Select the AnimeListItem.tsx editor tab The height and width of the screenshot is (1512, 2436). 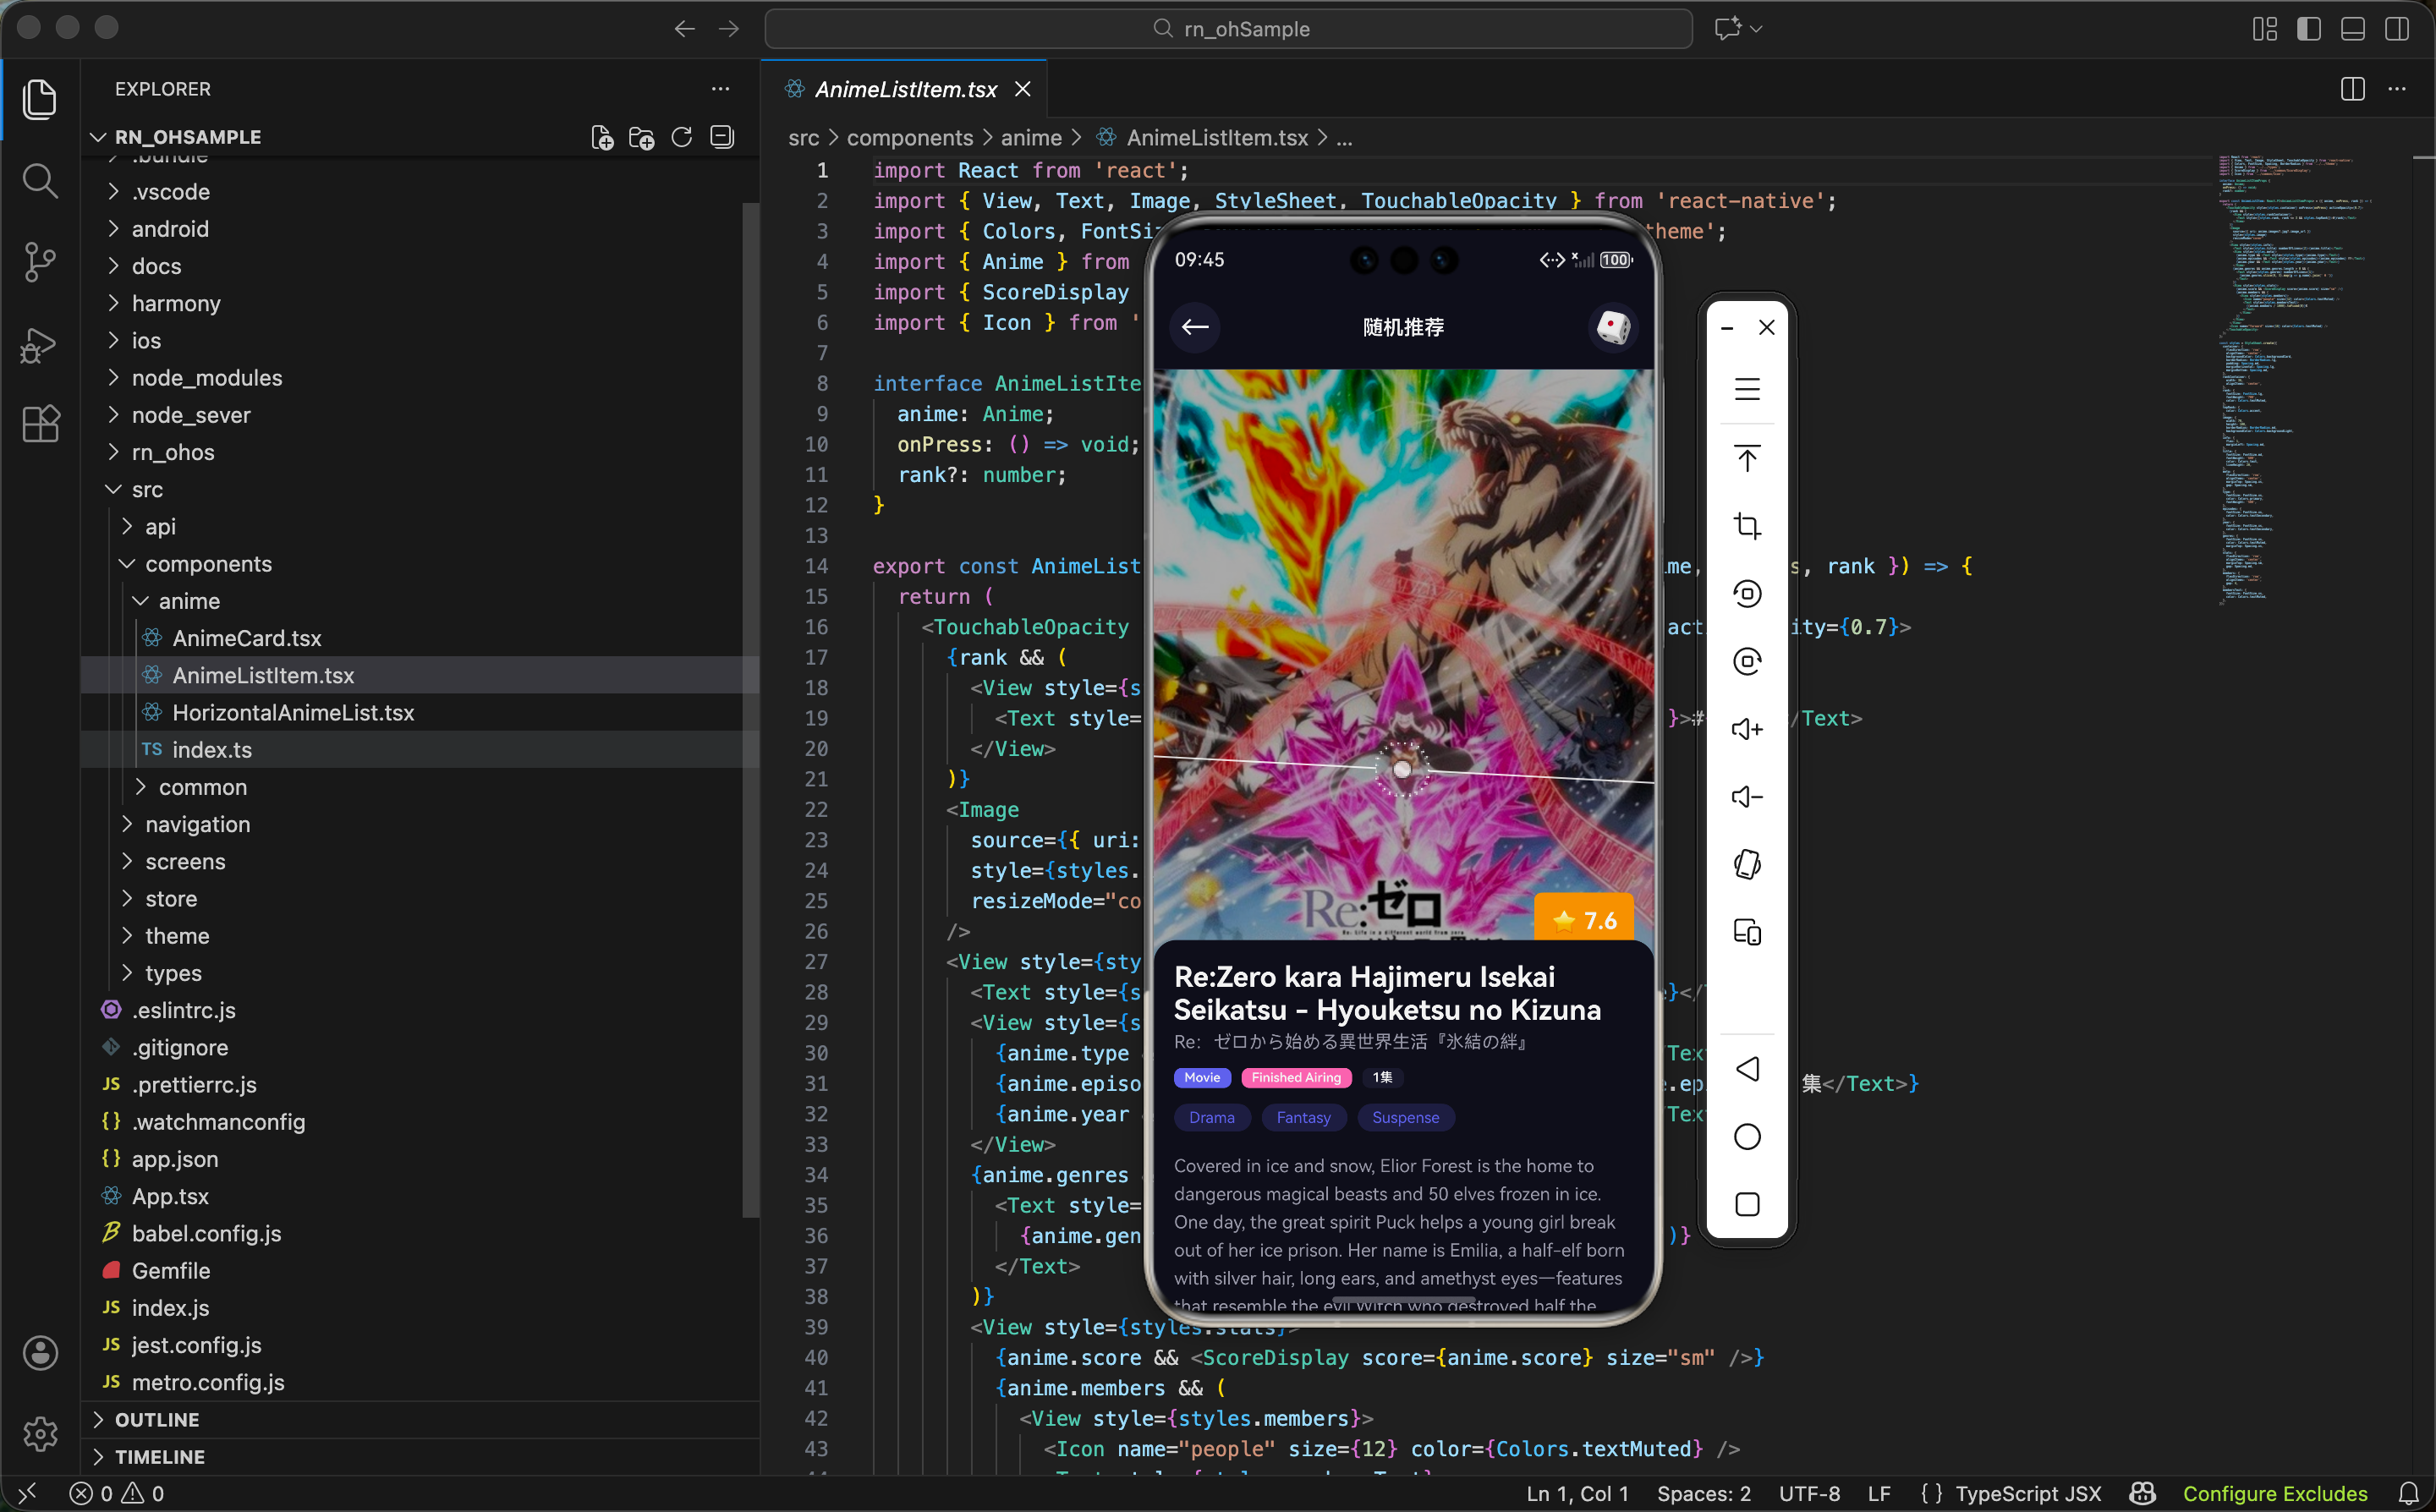tap(905, 89)
